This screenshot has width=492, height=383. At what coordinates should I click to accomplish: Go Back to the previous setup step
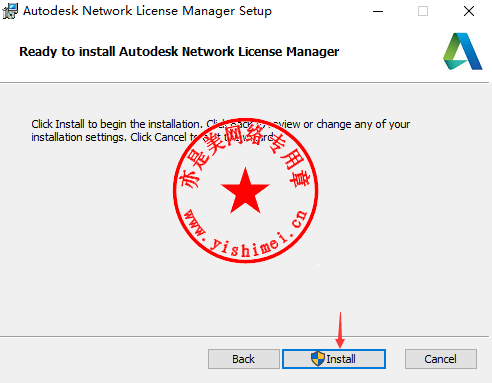coord(244,359)
